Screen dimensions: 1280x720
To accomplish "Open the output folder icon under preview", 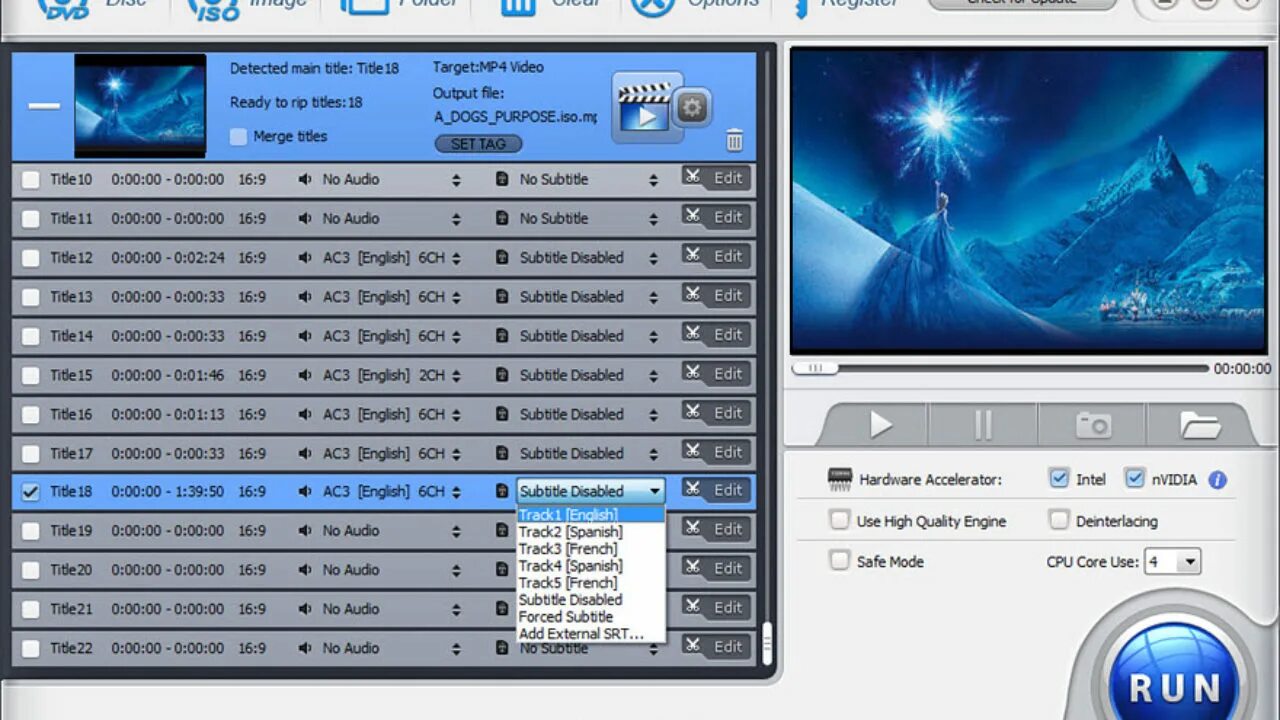I will pos(1199,425).
